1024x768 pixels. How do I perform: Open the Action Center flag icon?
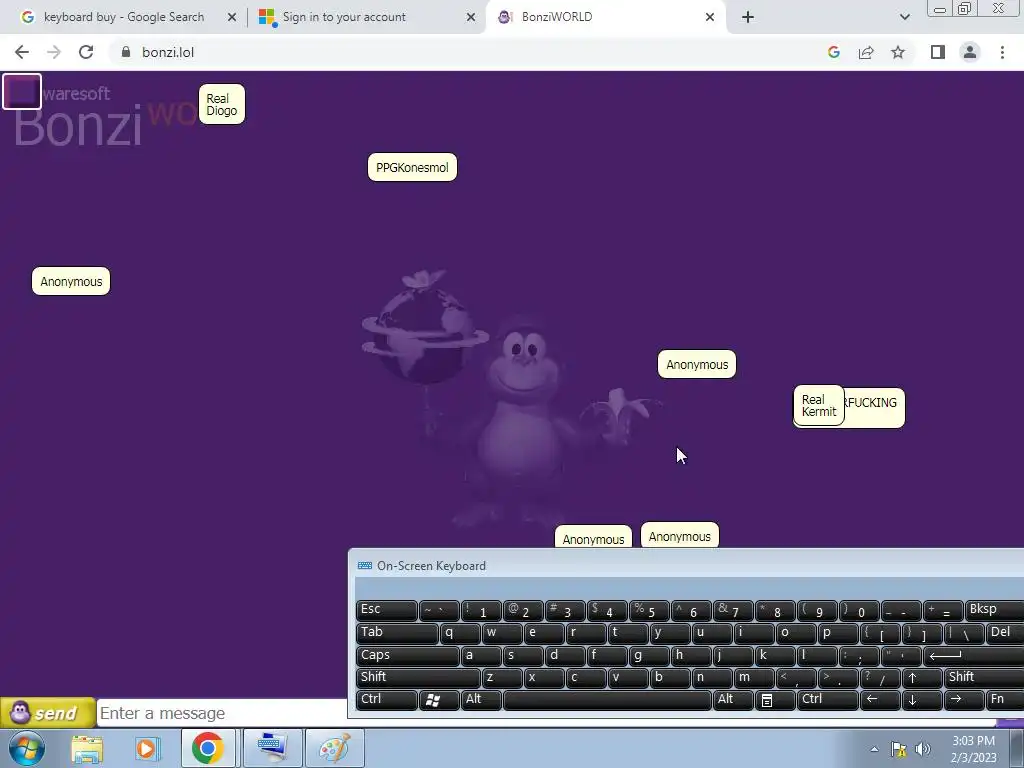(899, 749)
